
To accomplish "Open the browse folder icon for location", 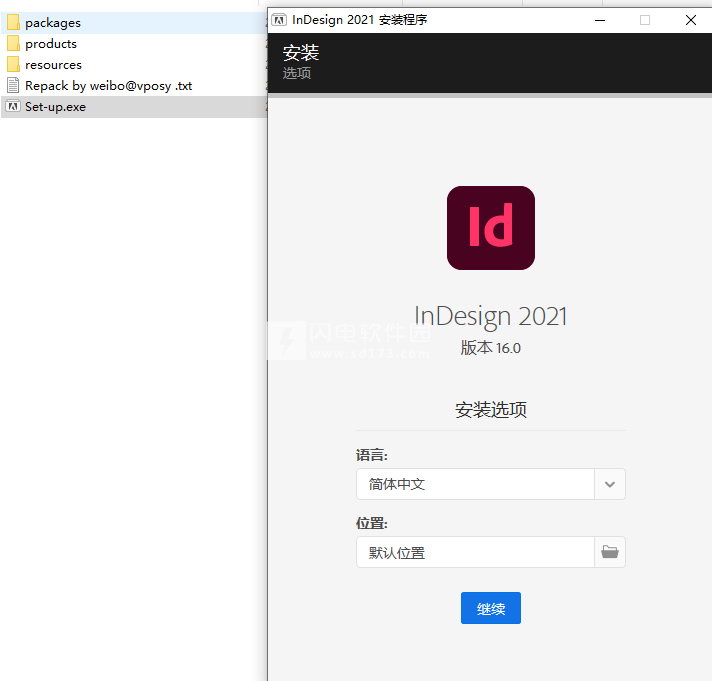I will pyautogui.click(x=610, y=552).
